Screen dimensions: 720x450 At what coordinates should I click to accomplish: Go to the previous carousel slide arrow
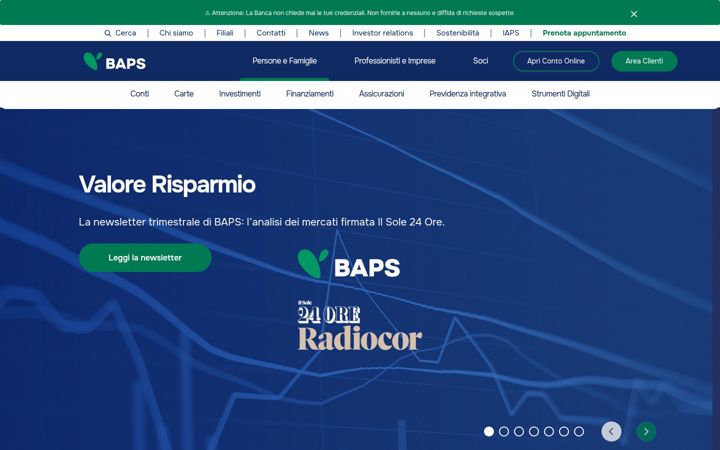pyautogui.click(x=611, y=431)
